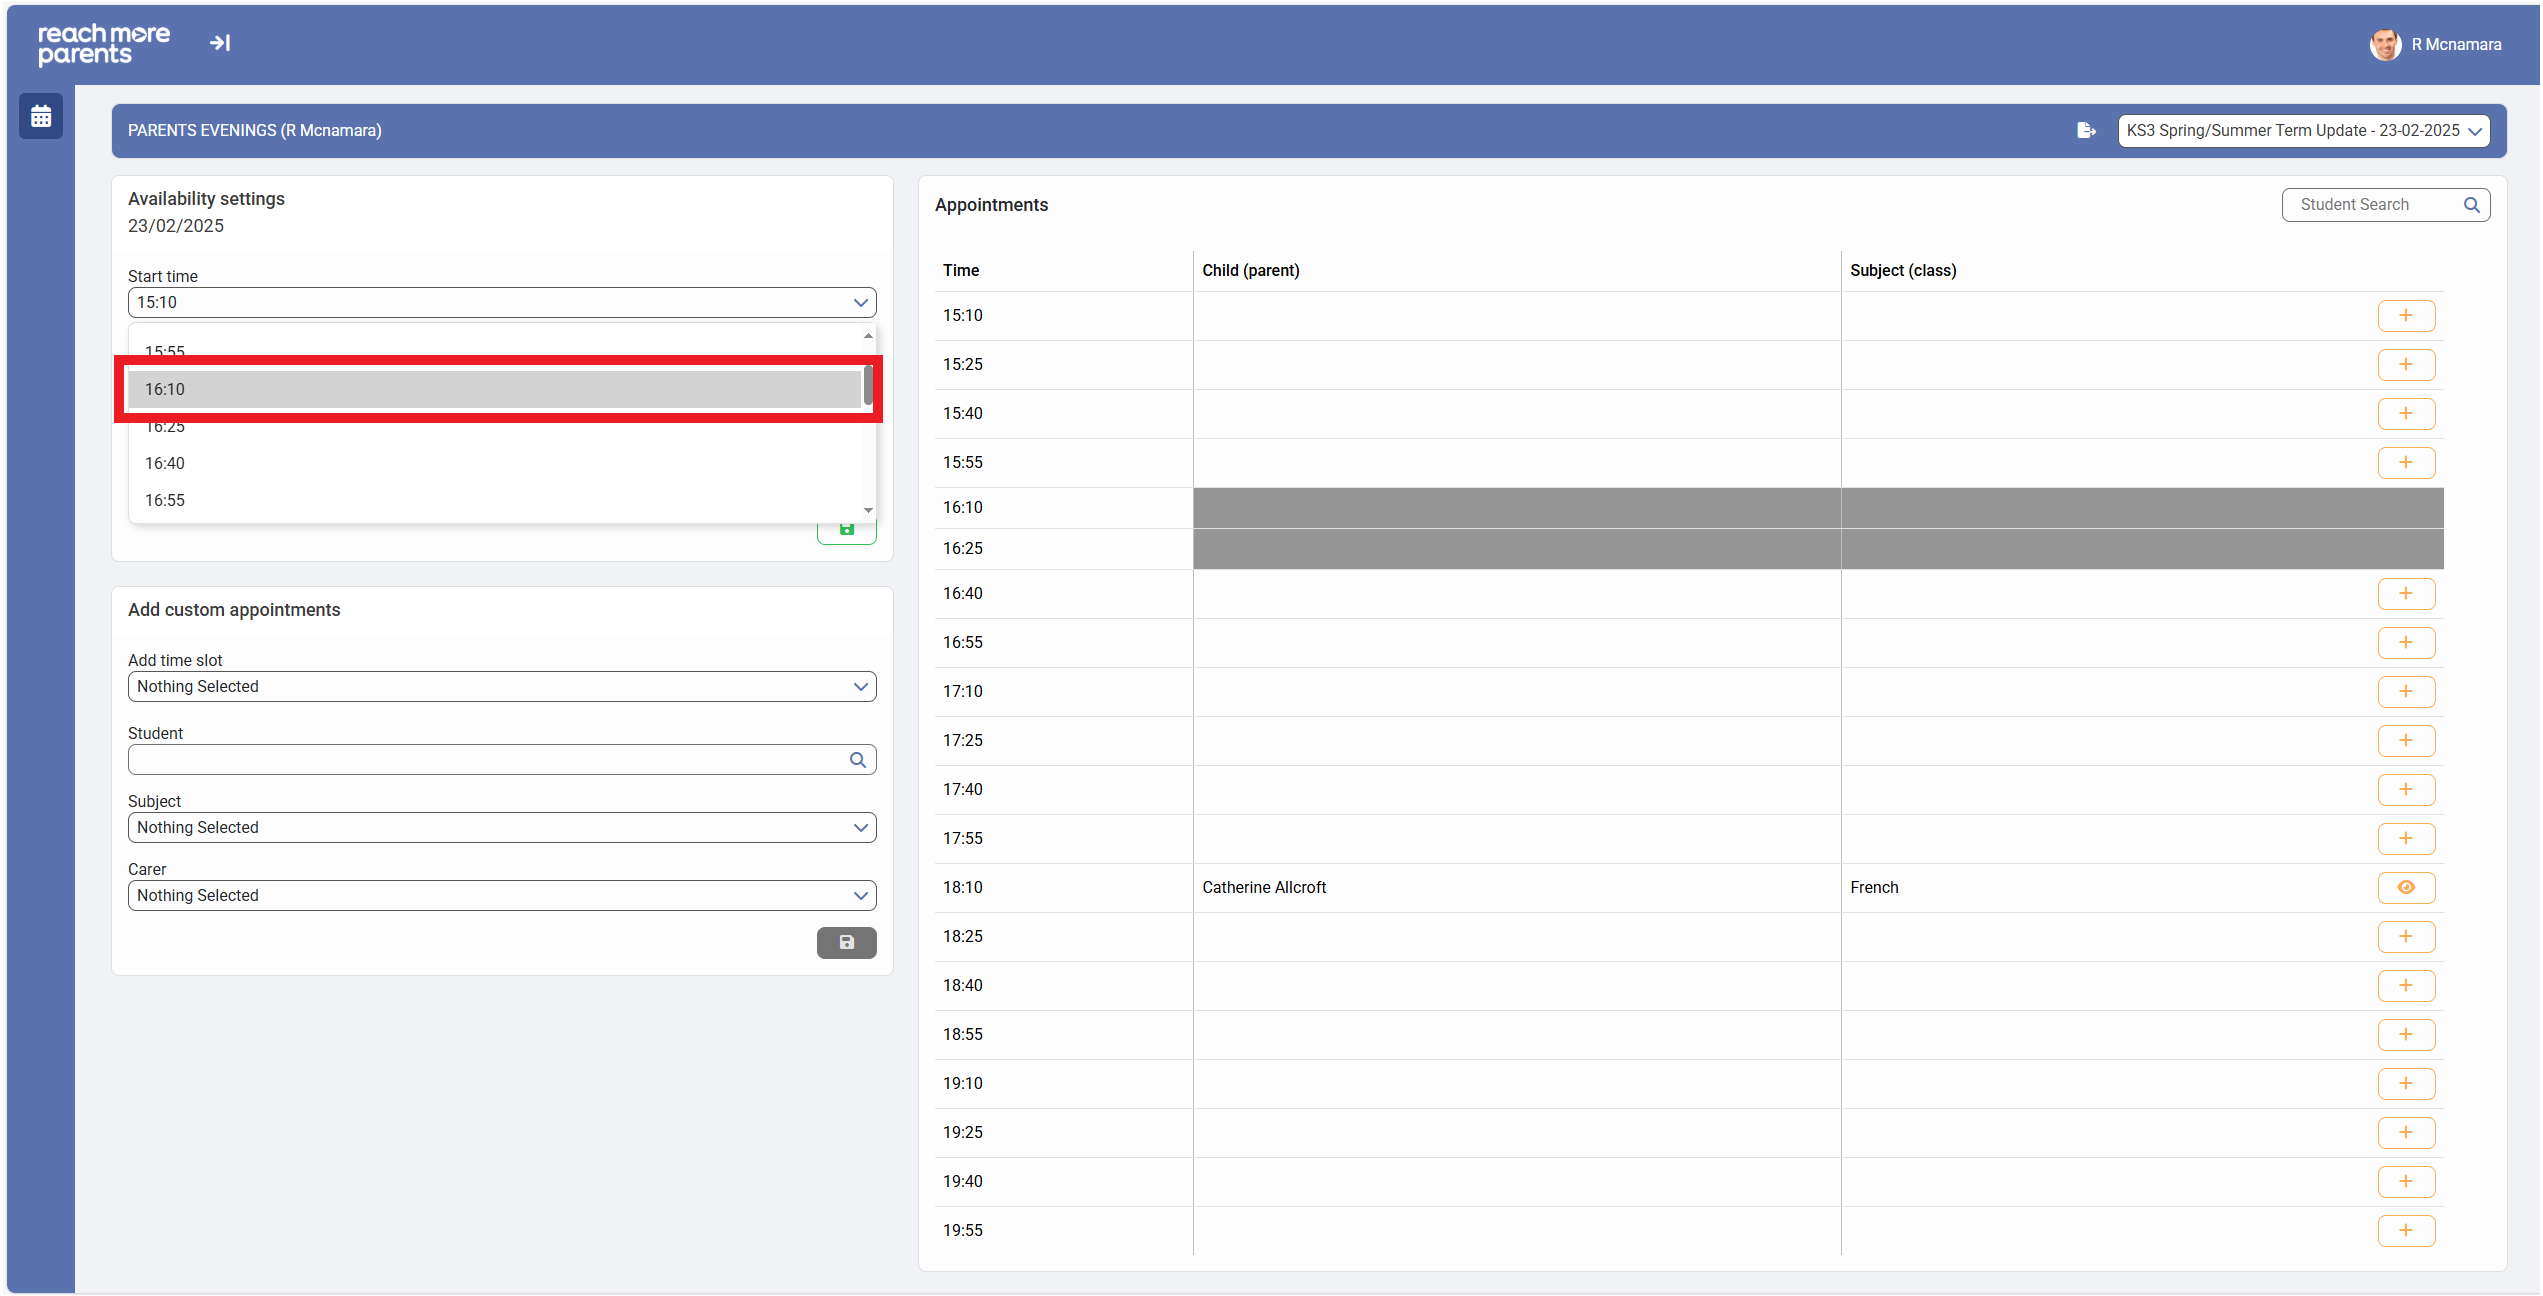Expand the Carer dropdown
2543x1296 pixels.
pos(501,896)
